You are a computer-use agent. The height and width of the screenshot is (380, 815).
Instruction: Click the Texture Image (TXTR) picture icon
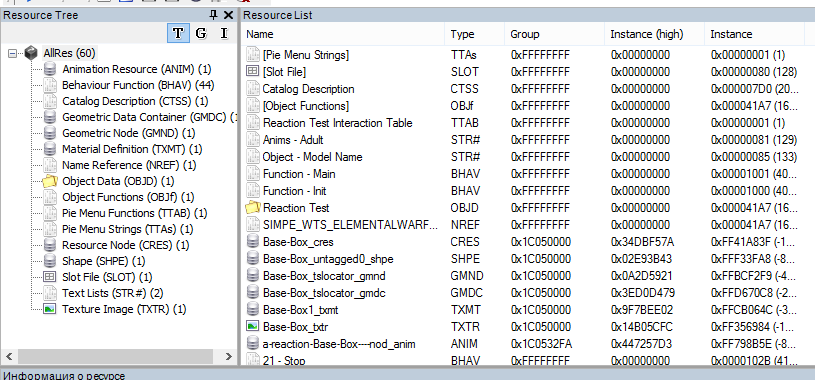click(x=50, y=309)
